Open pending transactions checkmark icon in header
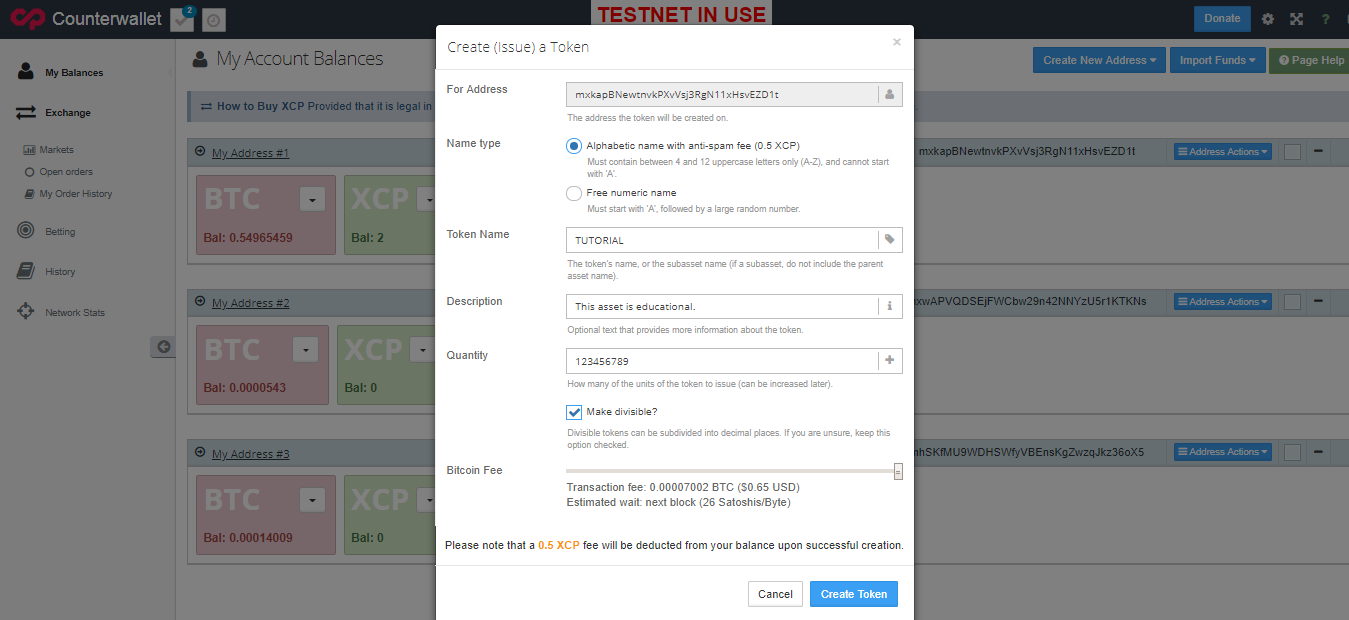The image size is (1349, 620). [x=181, y=19]
